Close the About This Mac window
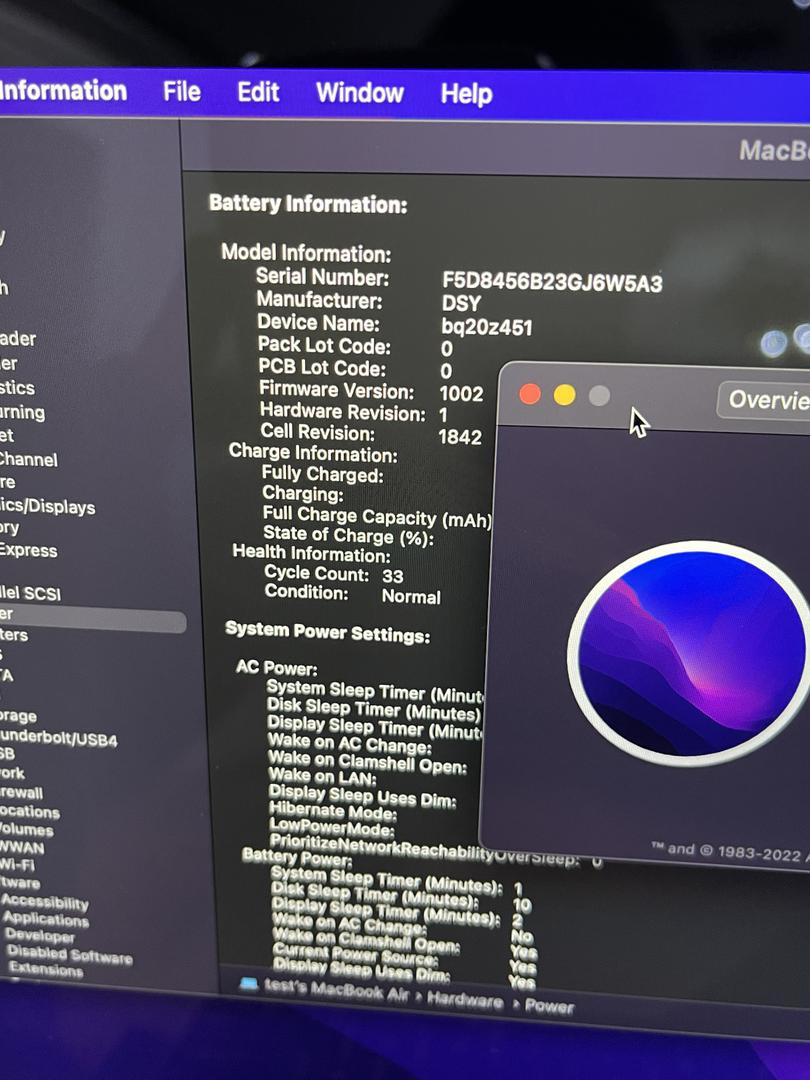The image size is (810, 1080). pyautogui.click(x=530, y=394)
